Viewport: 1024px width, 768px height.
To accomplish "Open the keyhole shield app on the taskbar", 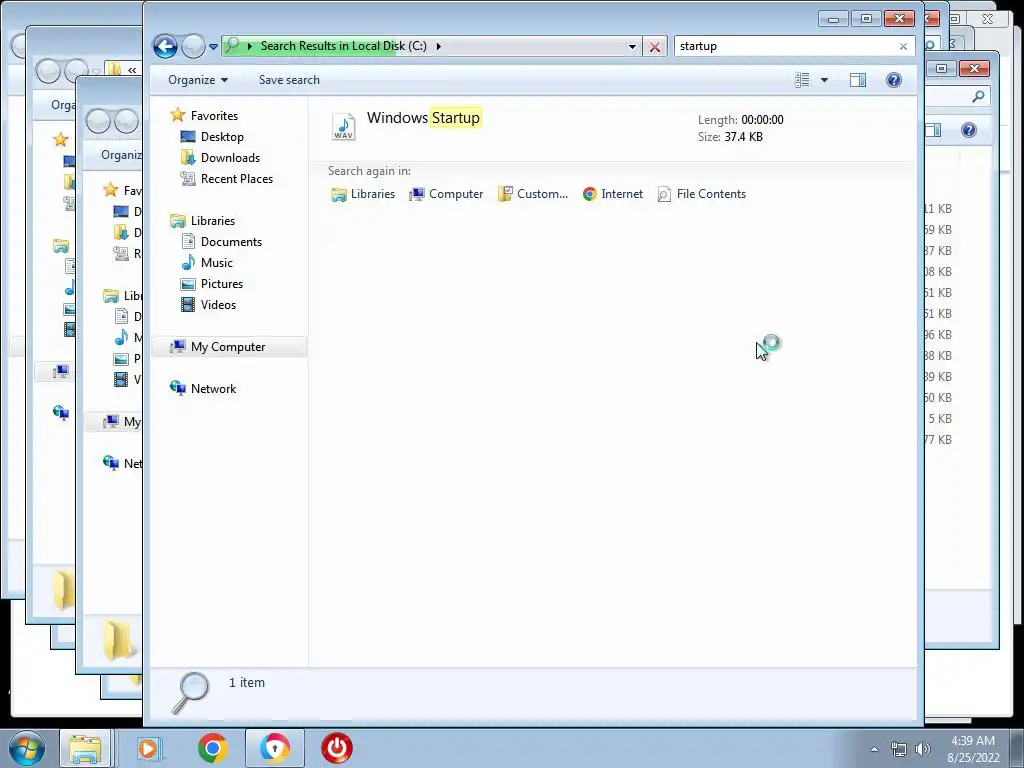I will click(274, 748).
